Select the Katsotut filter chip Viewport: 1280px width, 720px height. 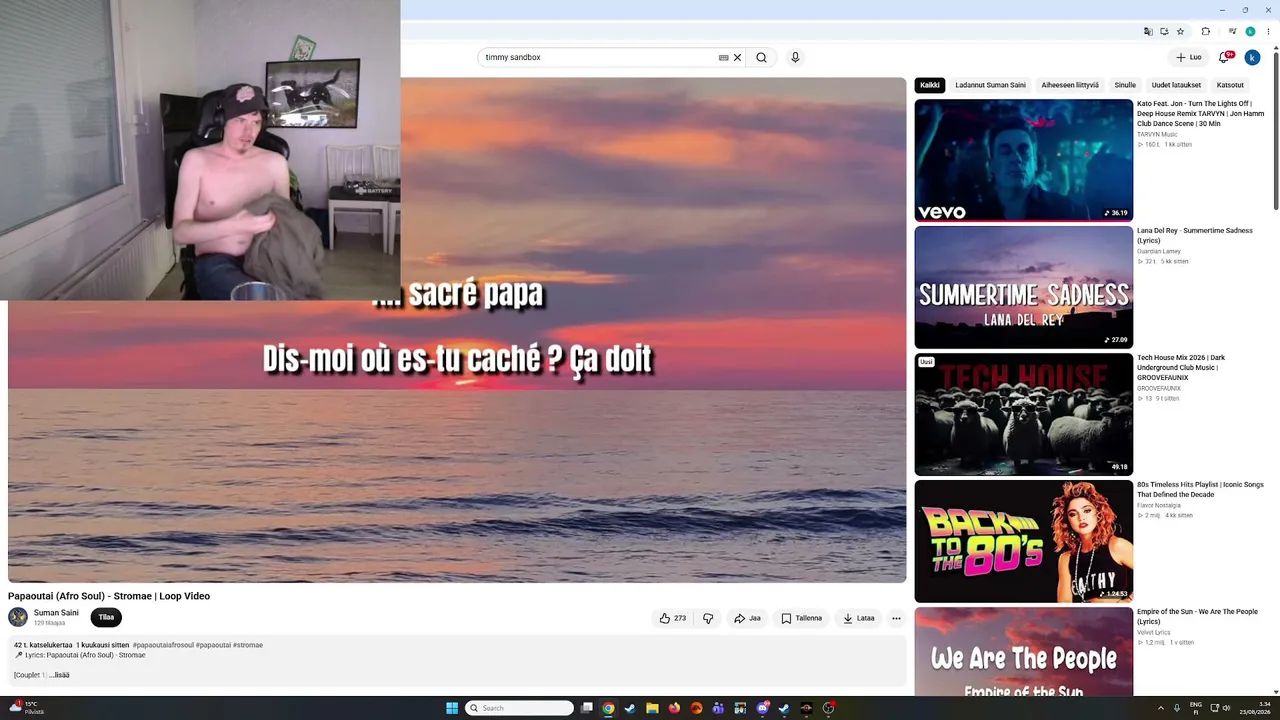pos(1230,85)
